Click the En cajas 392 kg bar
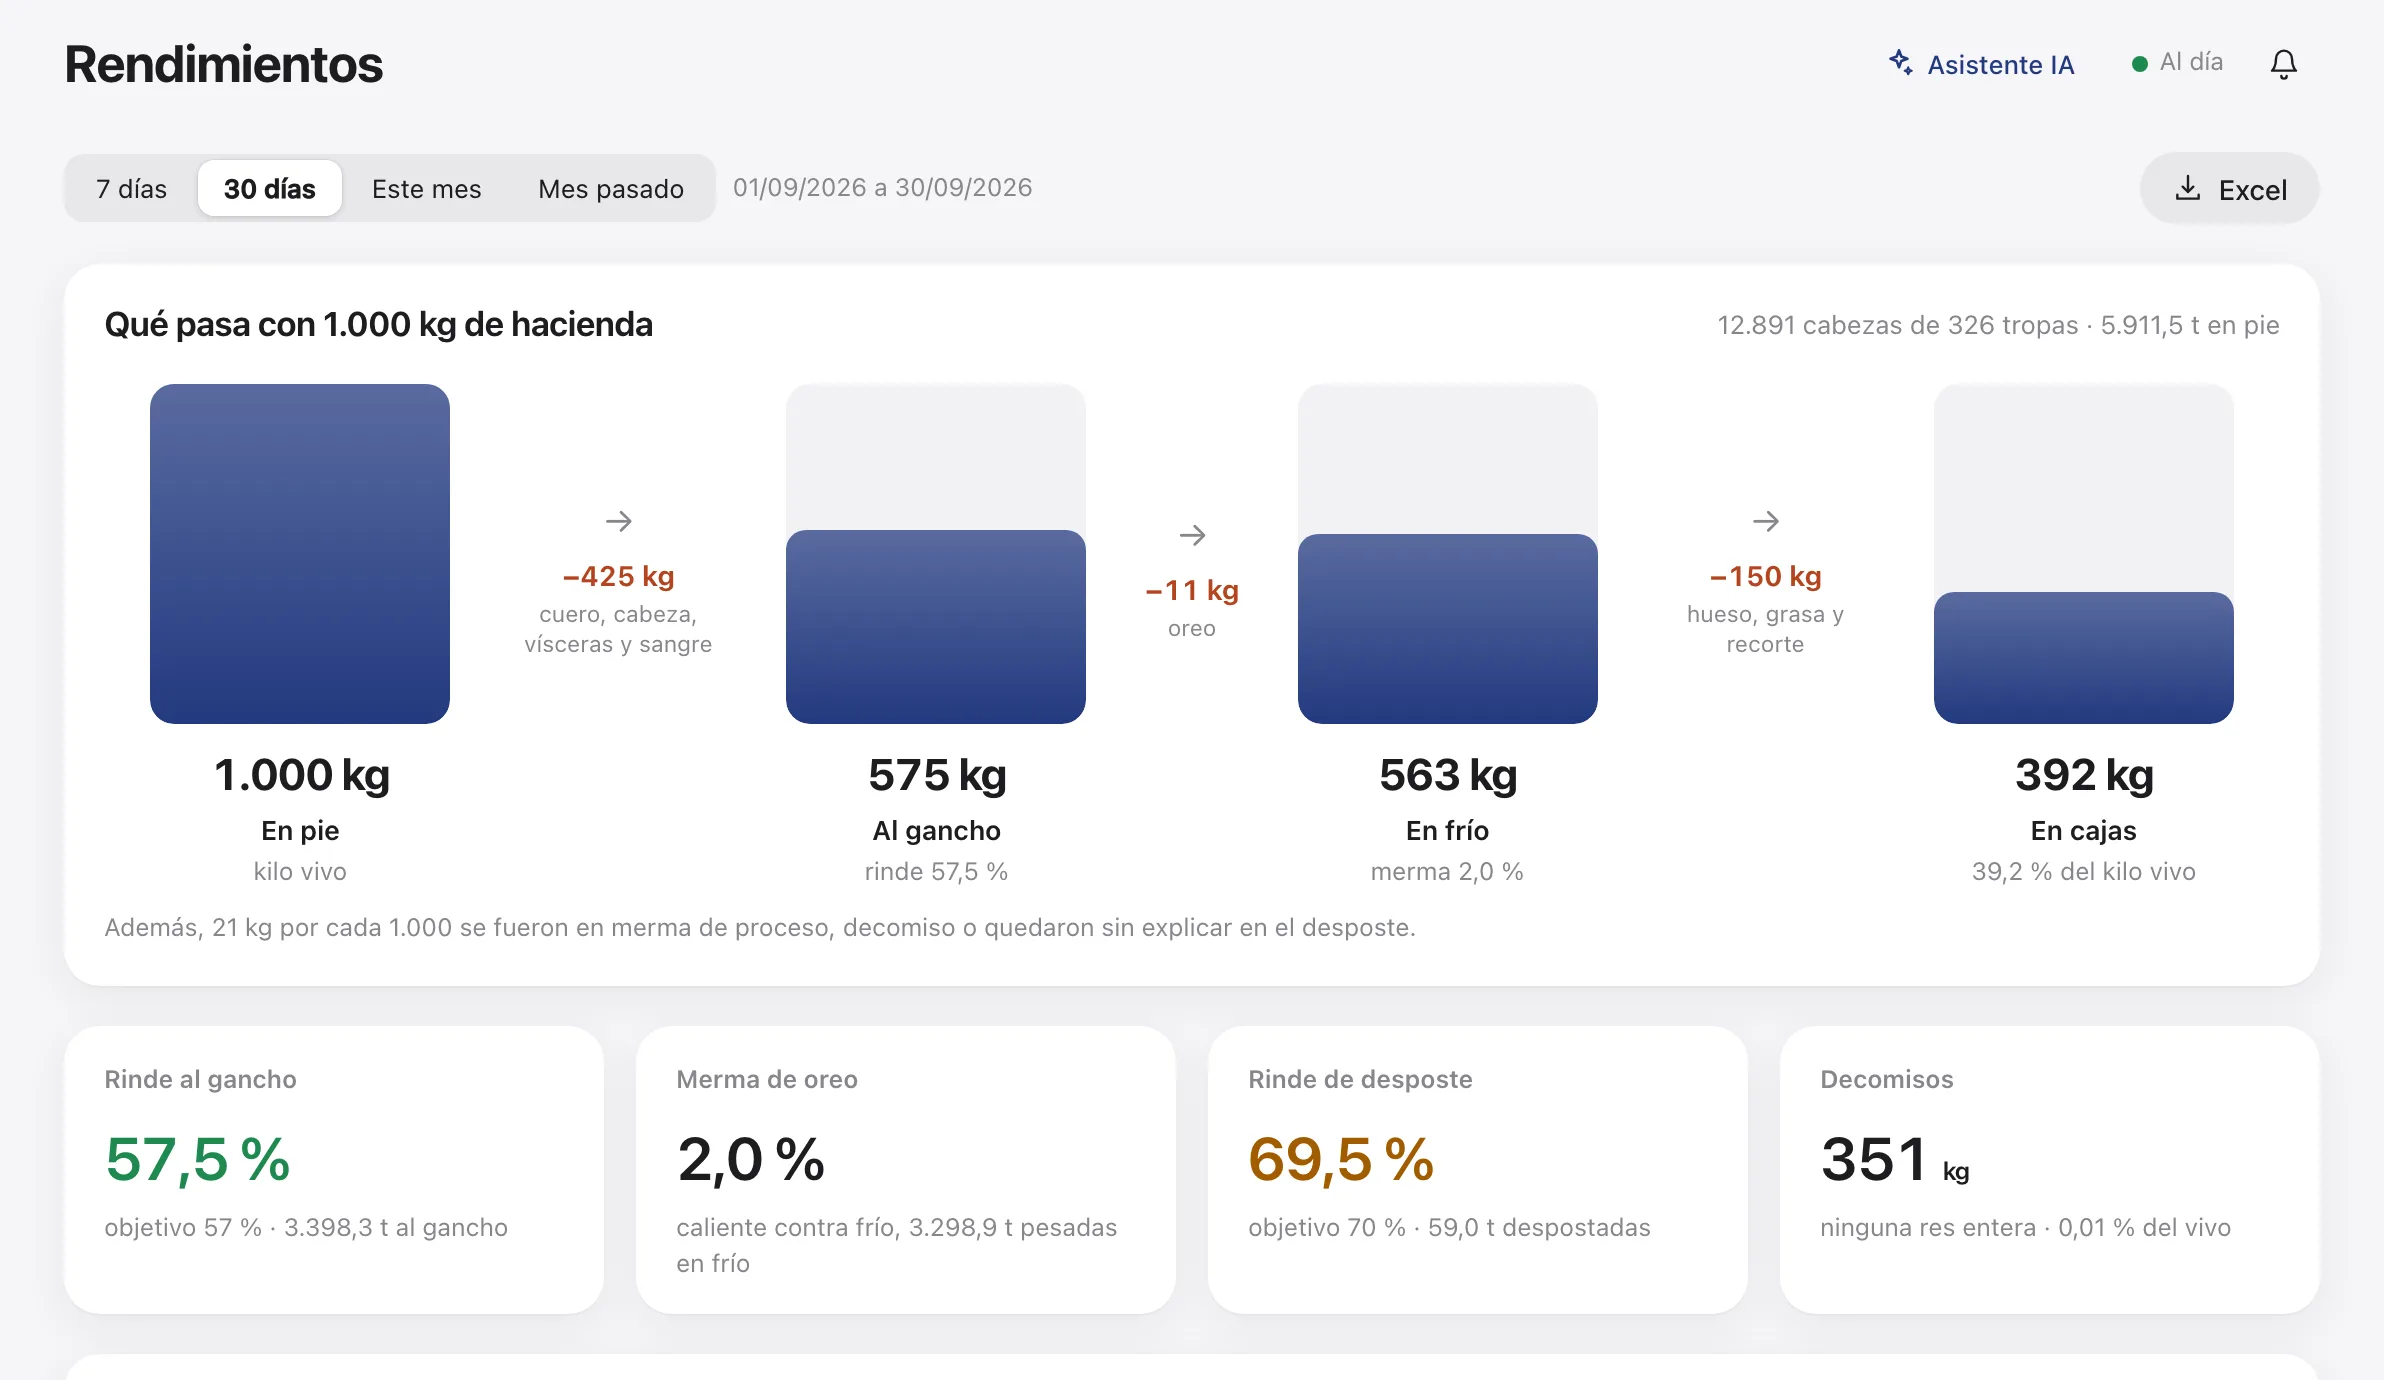Image resolution: width=2384 pixels, height=1380 pixels. 2084,658
